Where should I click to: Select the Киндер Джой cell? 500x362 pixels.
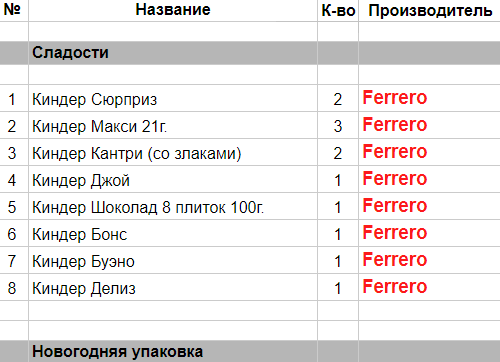click(x=173, y=180)
